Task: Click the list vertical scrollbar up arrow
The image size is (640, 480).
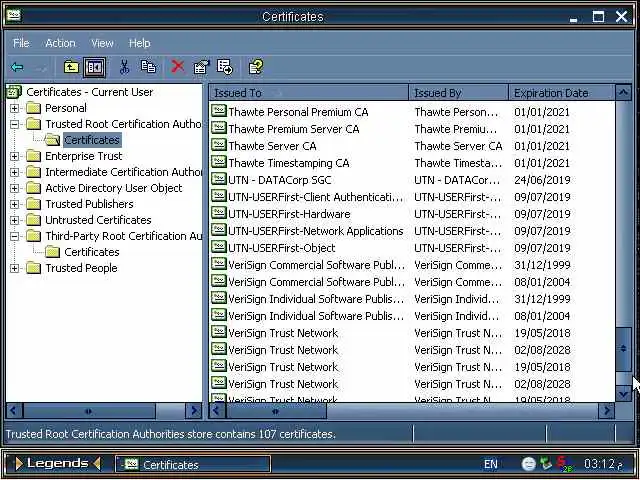Action: (623, 93)
